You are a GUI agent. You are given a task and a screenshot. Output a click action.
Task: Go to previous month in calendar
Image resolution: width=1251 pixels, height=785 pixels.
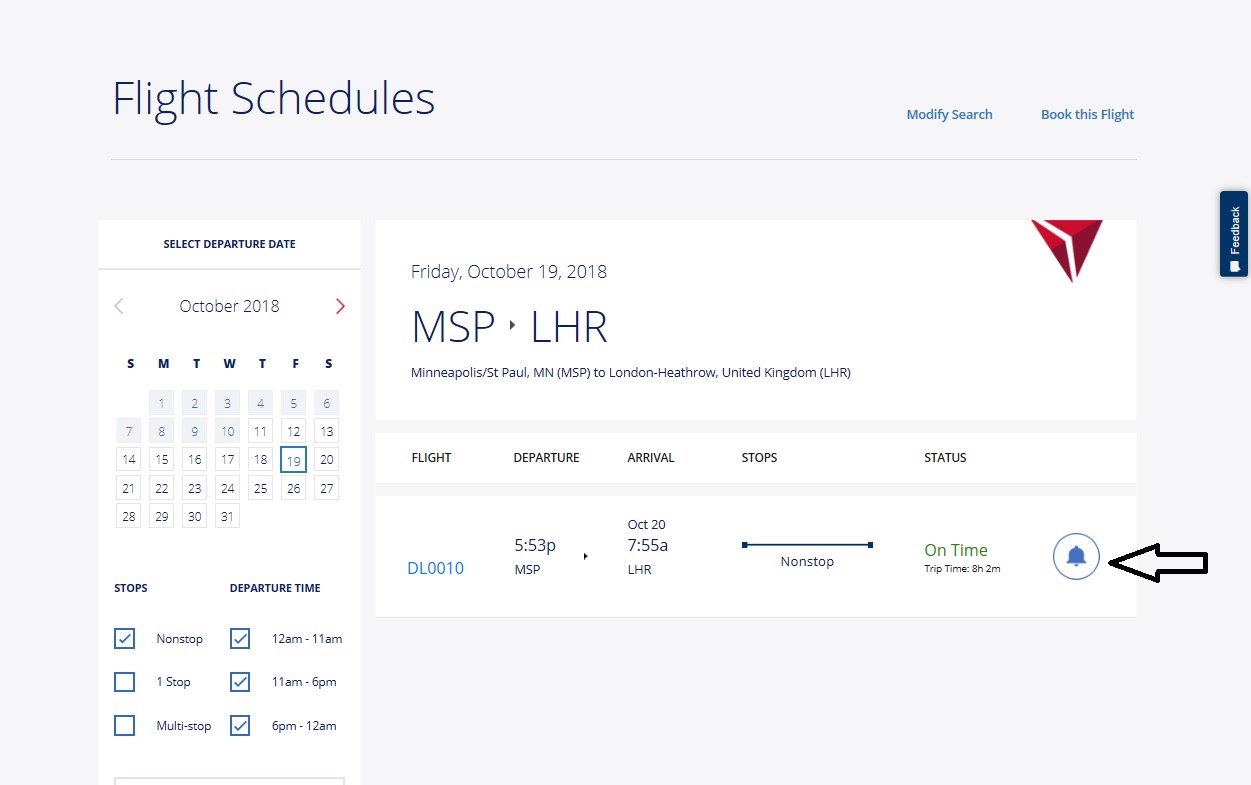(x=119, y=306)
